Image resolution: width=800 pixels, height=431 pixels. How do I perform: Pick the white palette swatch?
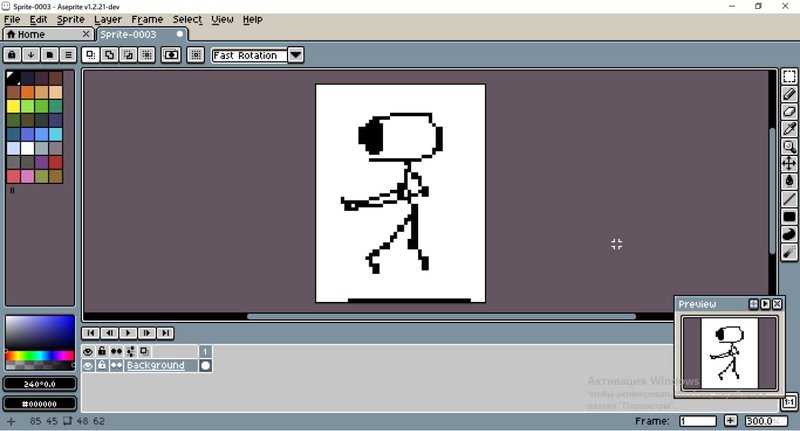28,148
